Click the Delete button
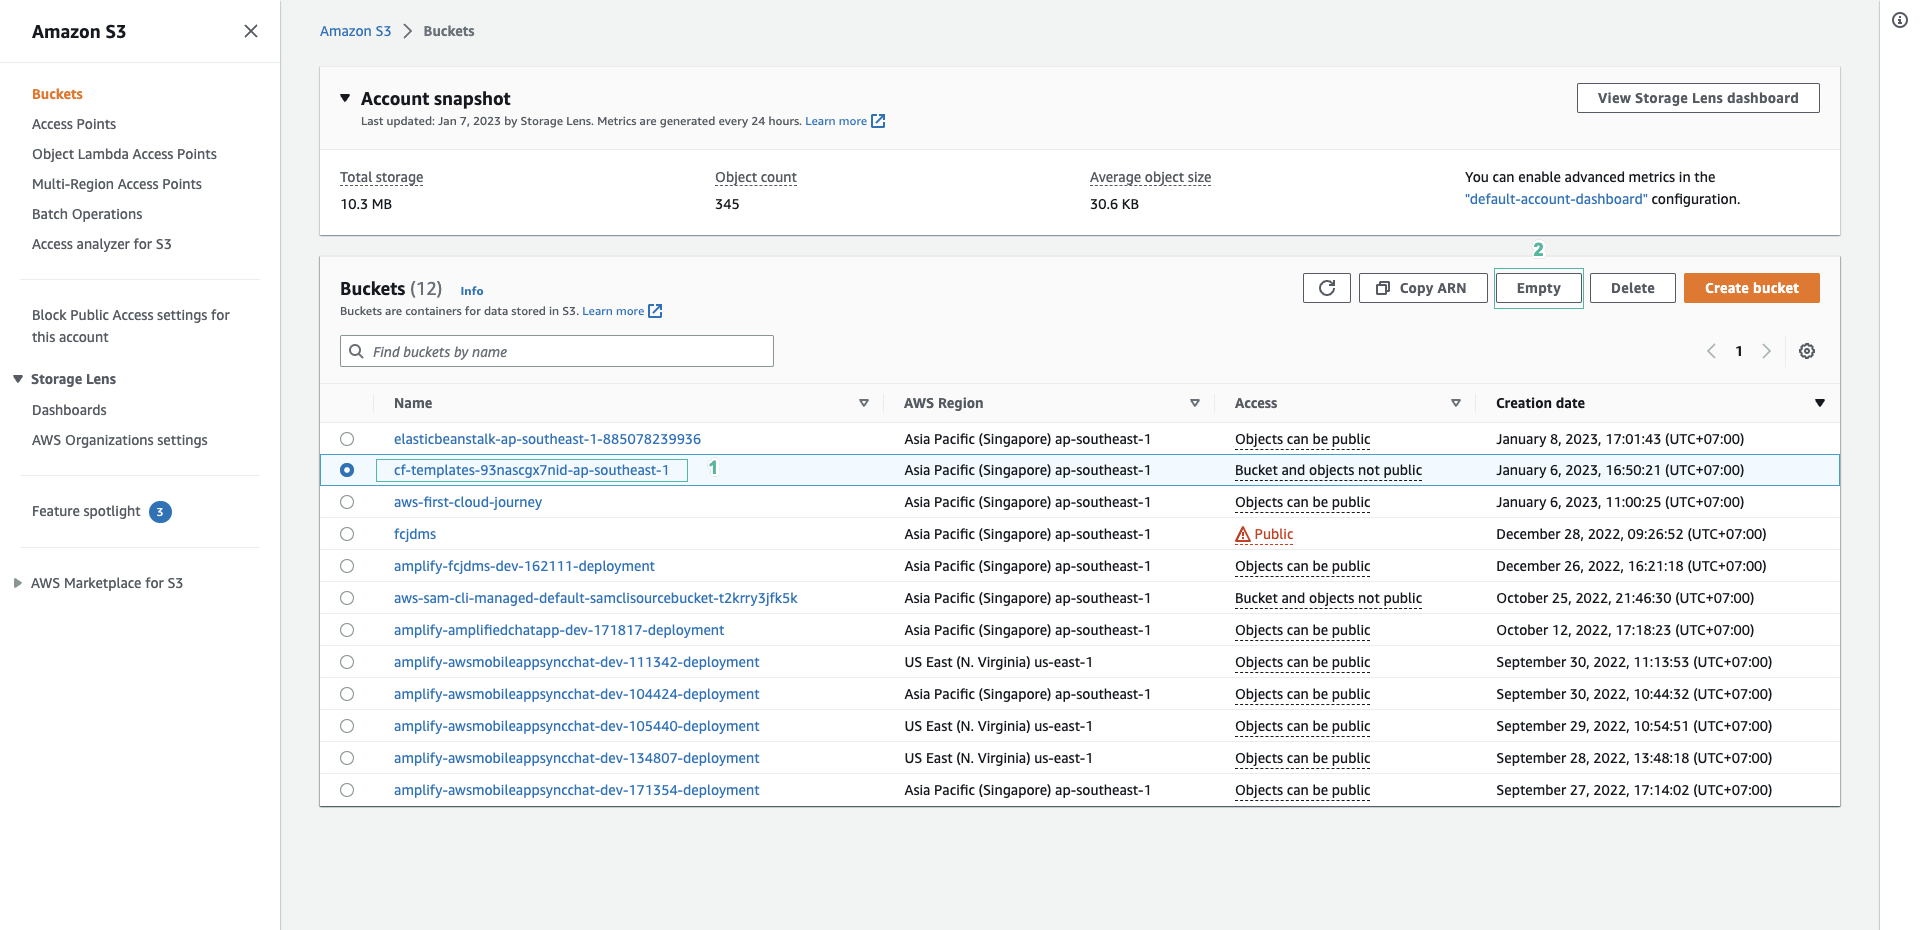 (1632, 288)
